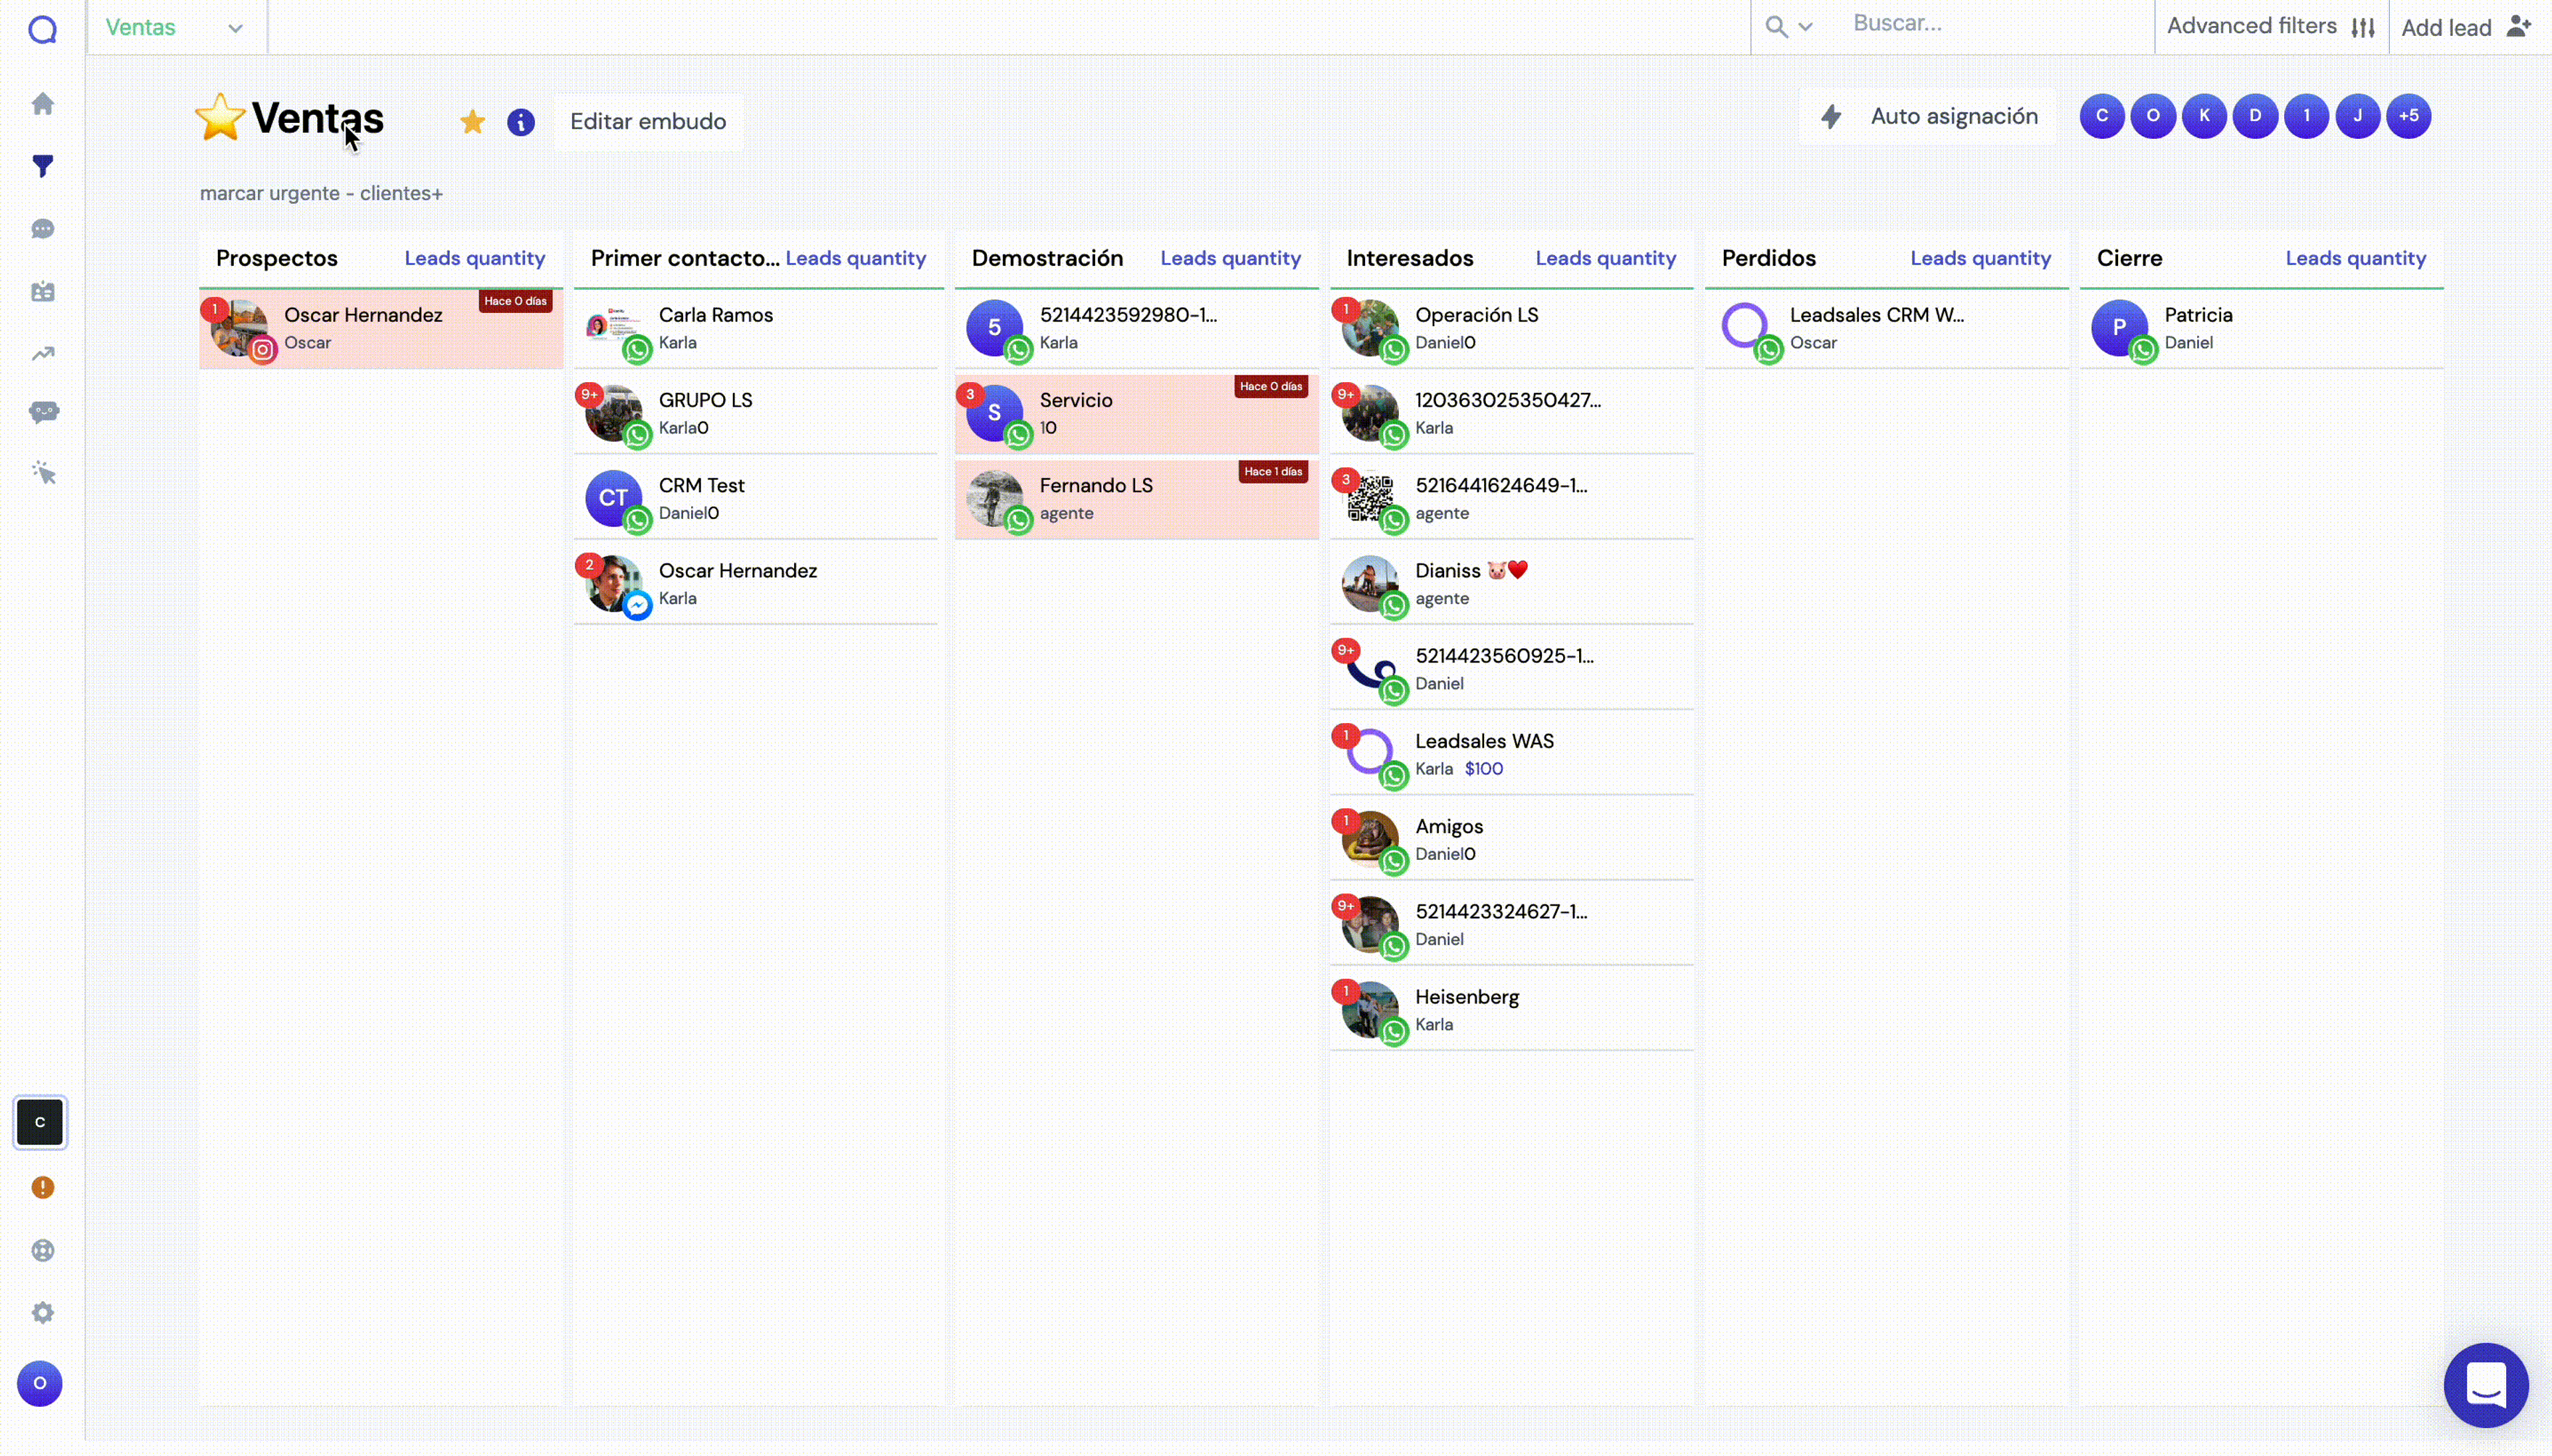Click the orange alert icon in sidebar
Screen dimensions: 2552x1456
coord(42,1187)
